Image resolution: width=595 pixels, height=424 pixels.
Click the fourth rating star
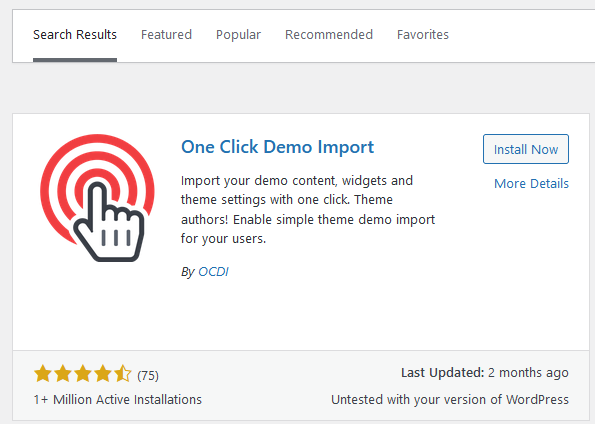(102, 374)
